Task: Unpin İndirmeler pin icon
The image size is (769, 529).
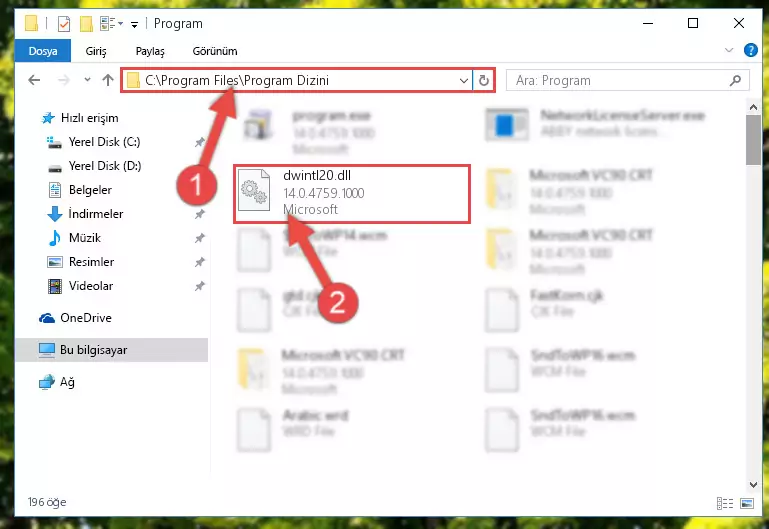Action: (200, 214)
